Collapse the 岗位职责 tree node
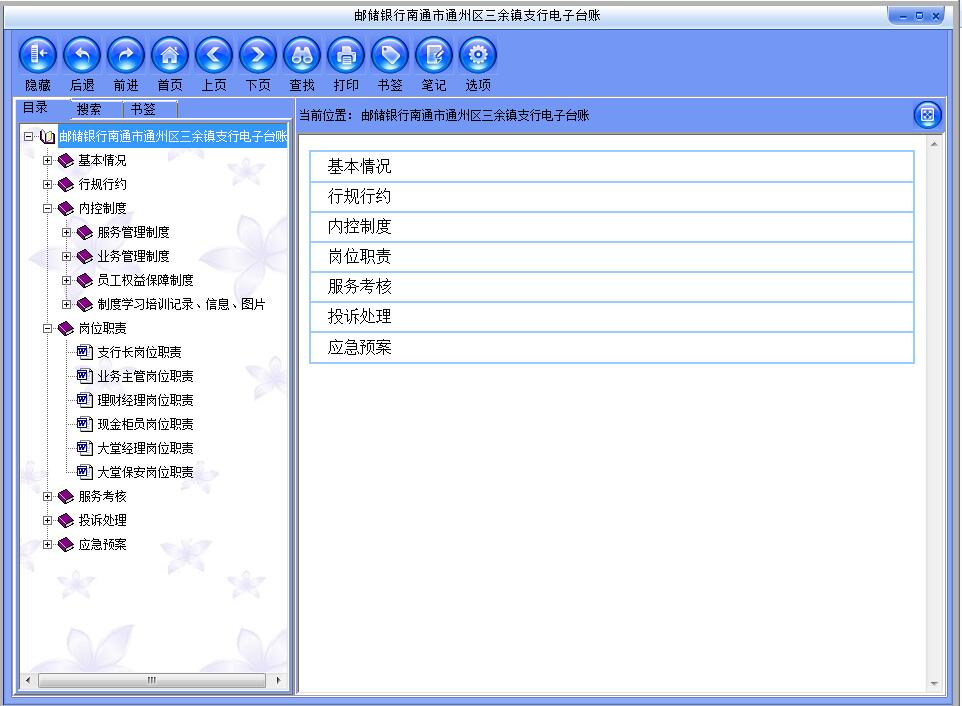This screenshot has height=706, width=962. coord(47,329)
